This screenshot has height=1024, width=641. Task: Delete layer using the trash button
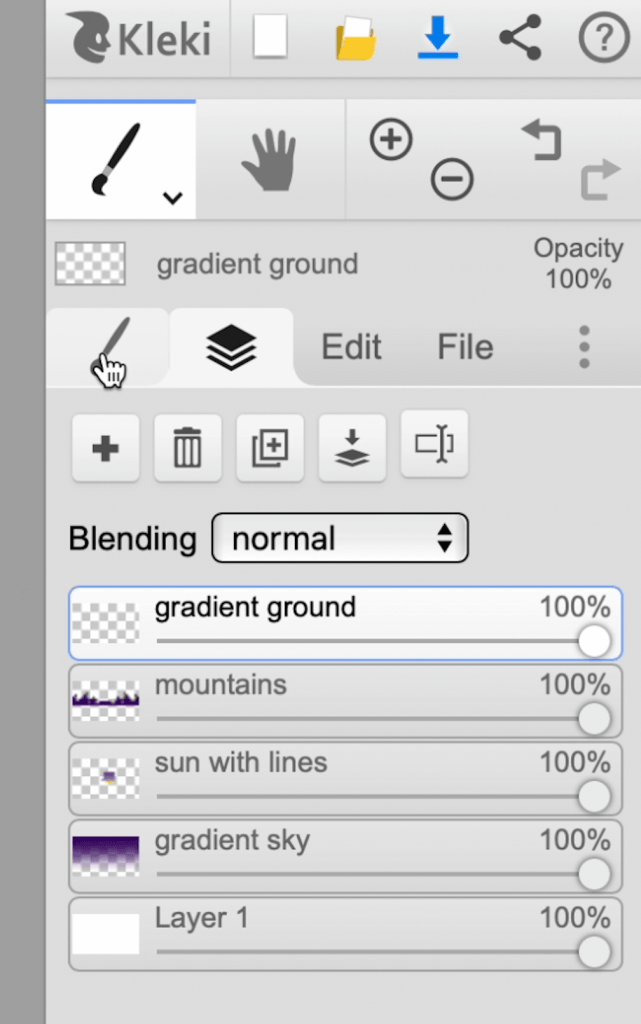click(187, 448)
